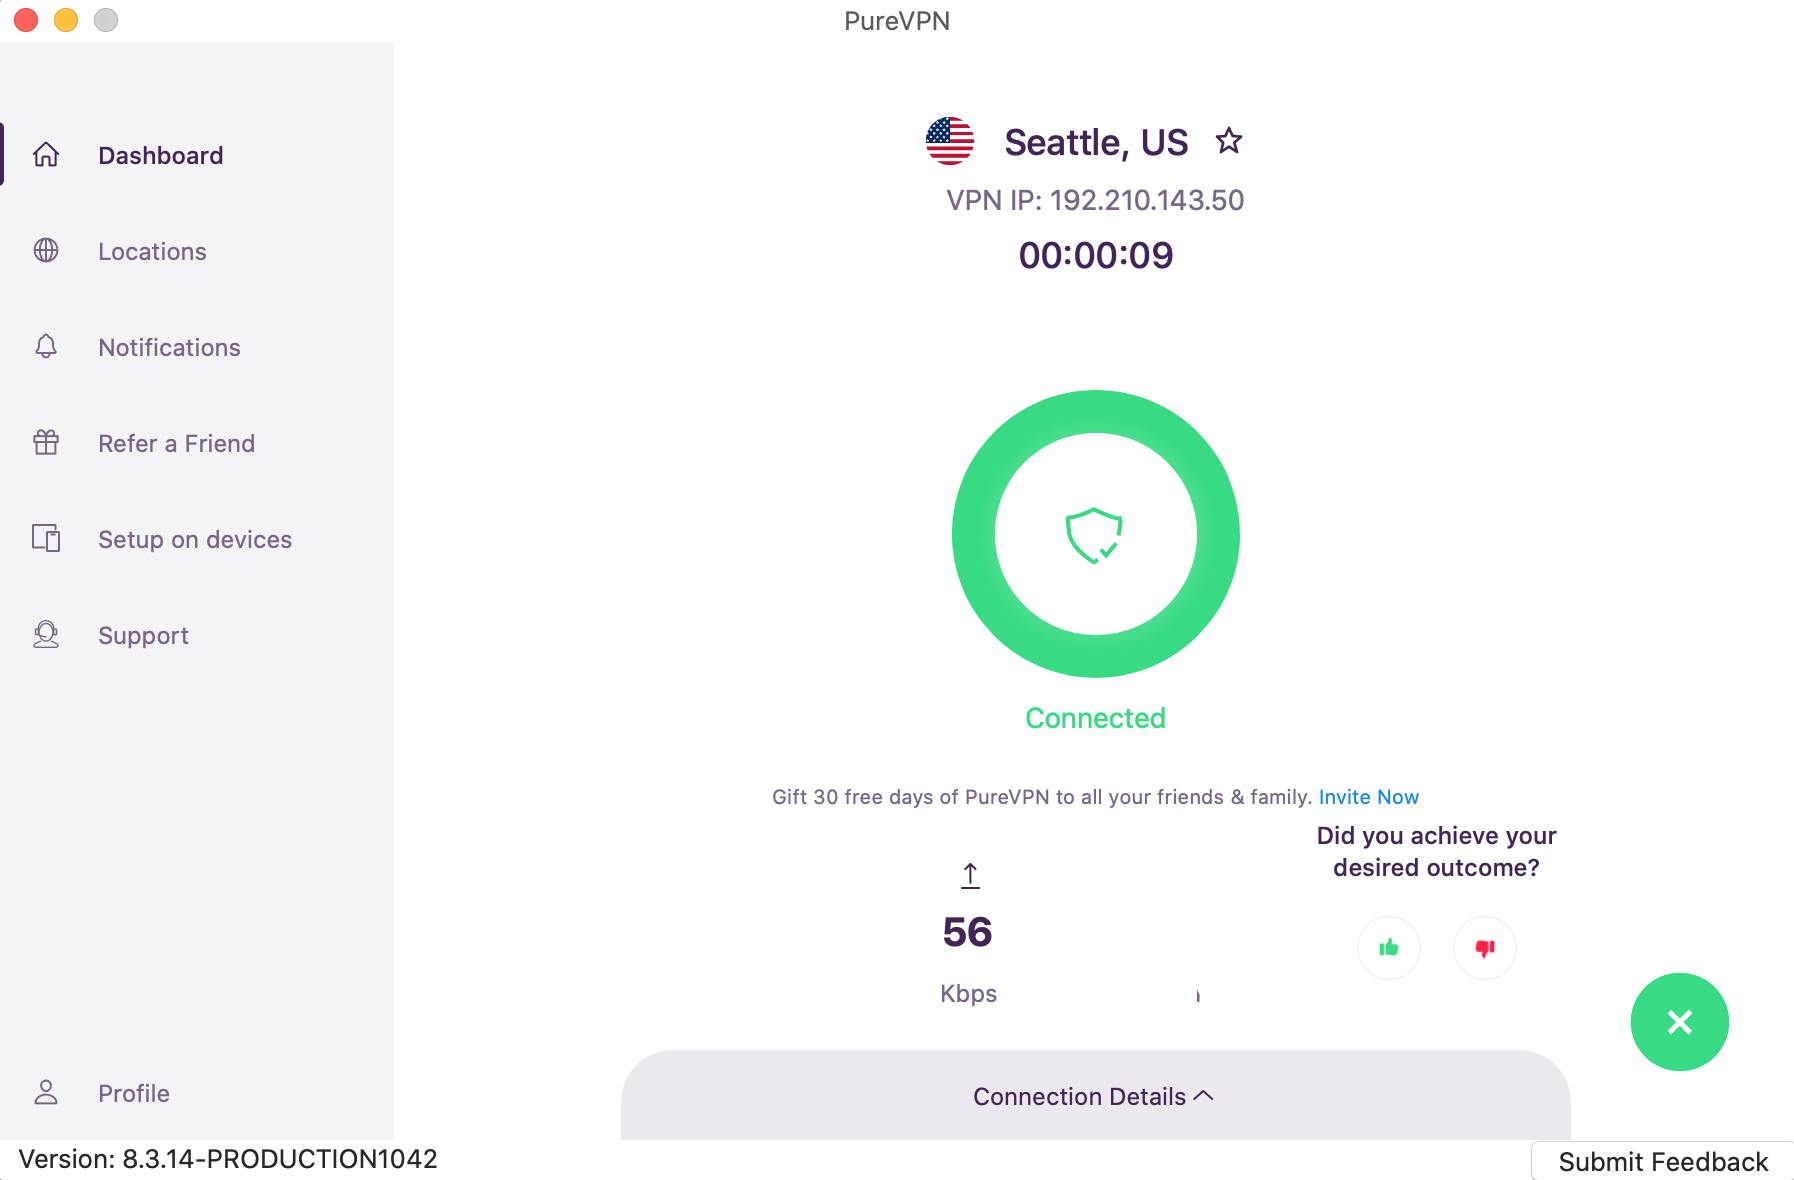This screenshot has height=1180, width=1794.
Task: Dismiss feedback prompt with green X button
Action: coord(1680,1022)
